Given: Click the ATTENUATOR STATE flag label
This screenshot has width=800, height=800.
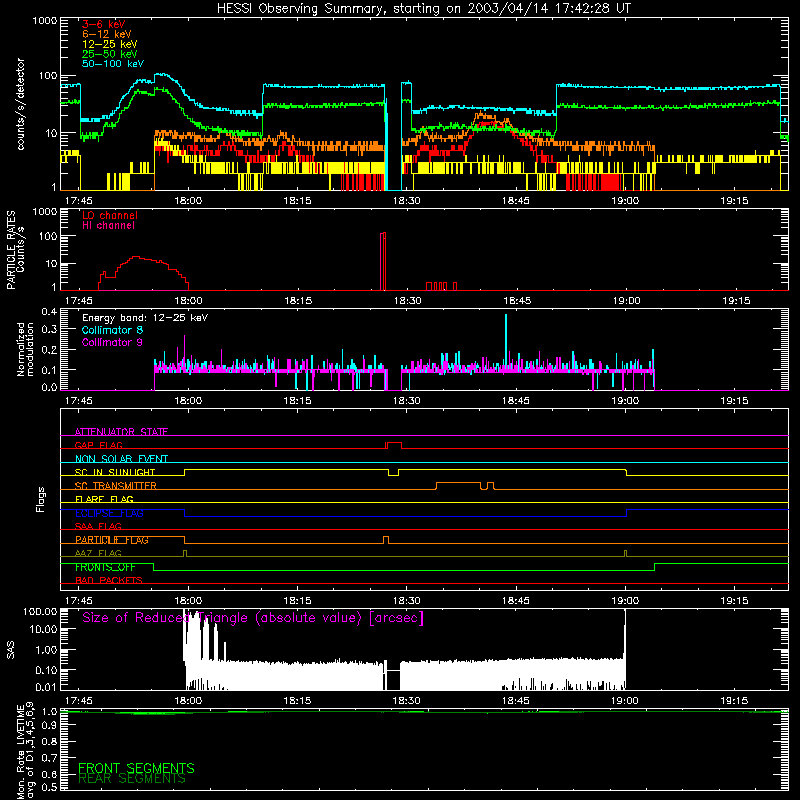Looking at the screenshot, I should [x=121, y=432].
